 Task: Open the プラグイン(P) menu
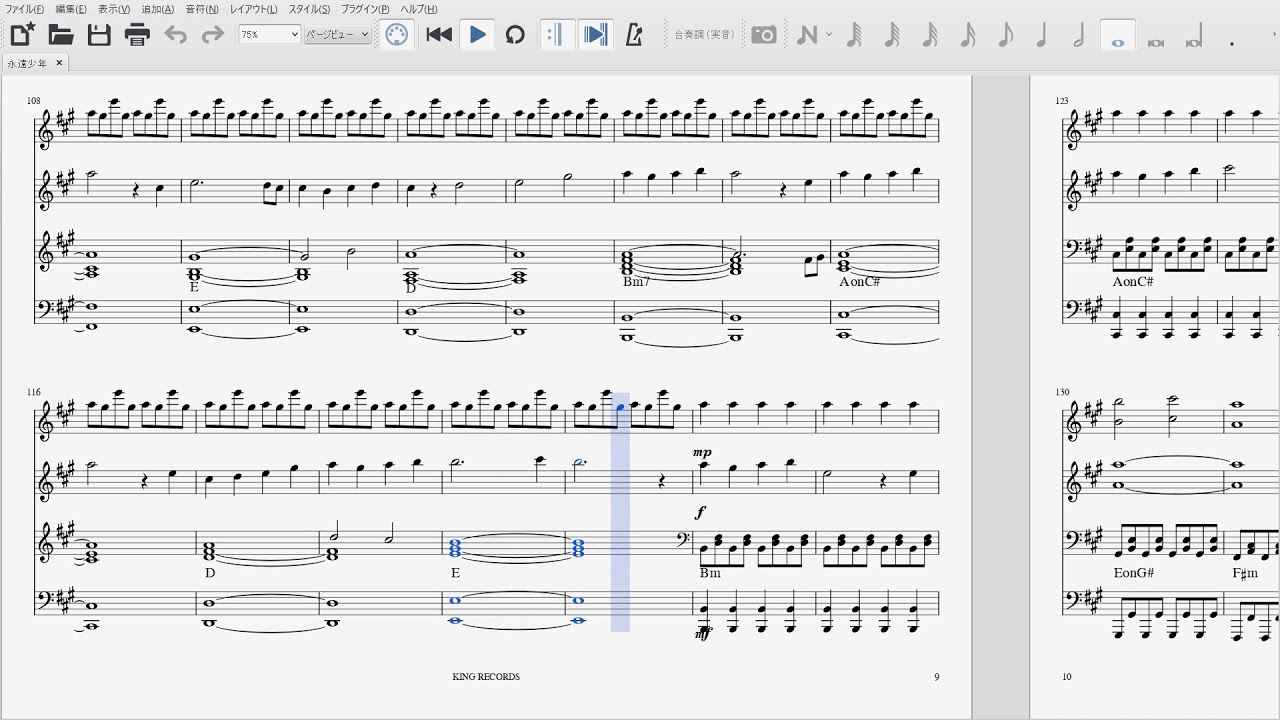365,9
